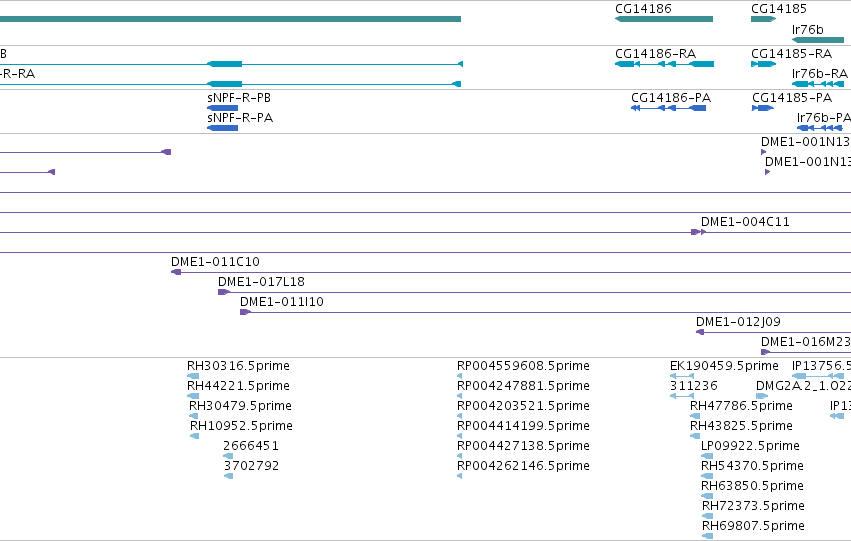
Task: Select EST RH63850.5prime
Action: pyautogui.click(x=752, y=486)
